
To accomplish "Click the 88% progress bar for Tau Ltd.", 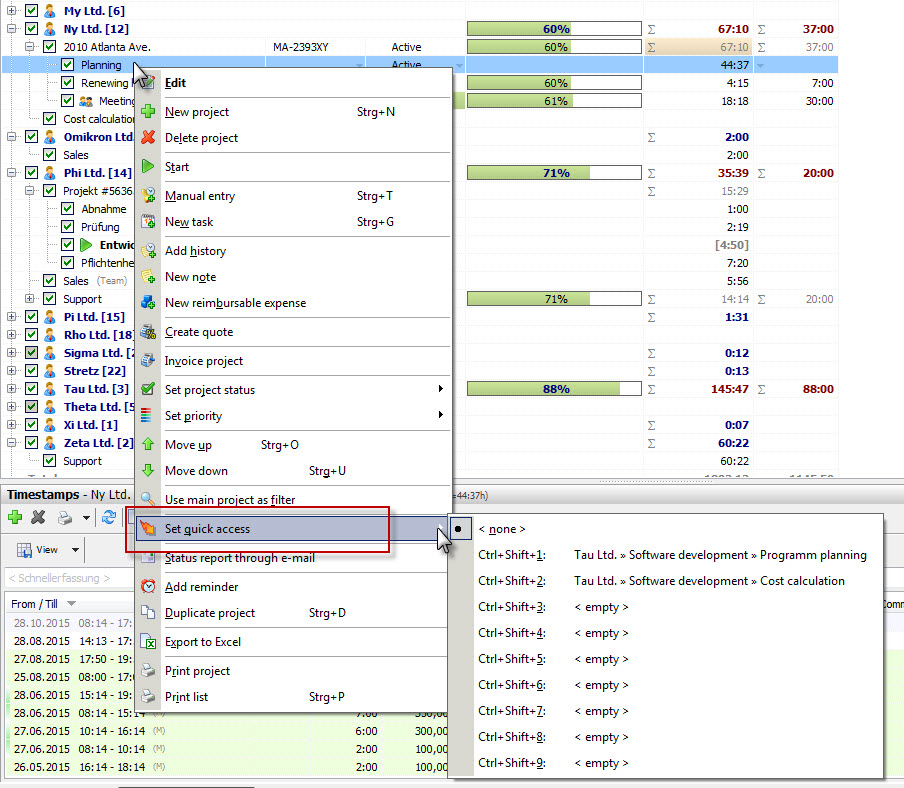I will [556, 389].
